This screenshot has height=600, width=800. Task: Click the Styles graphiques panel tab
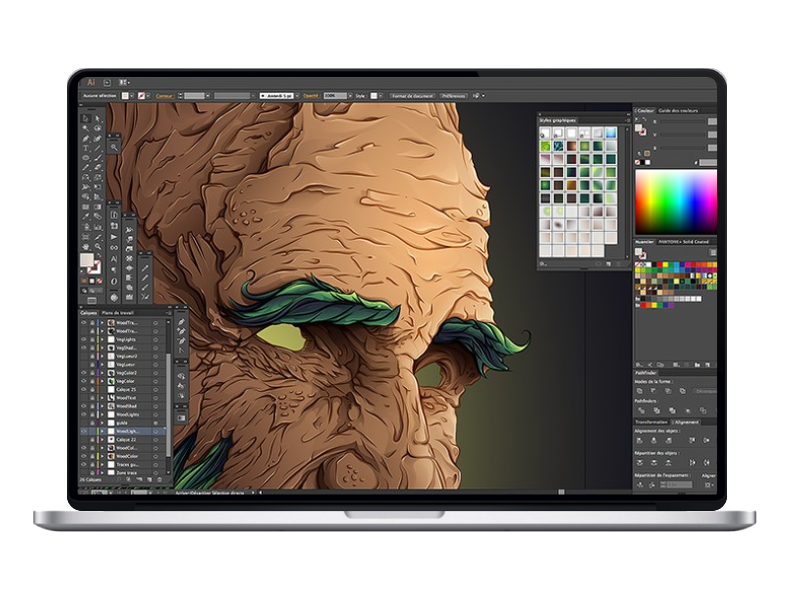[557, 120]
